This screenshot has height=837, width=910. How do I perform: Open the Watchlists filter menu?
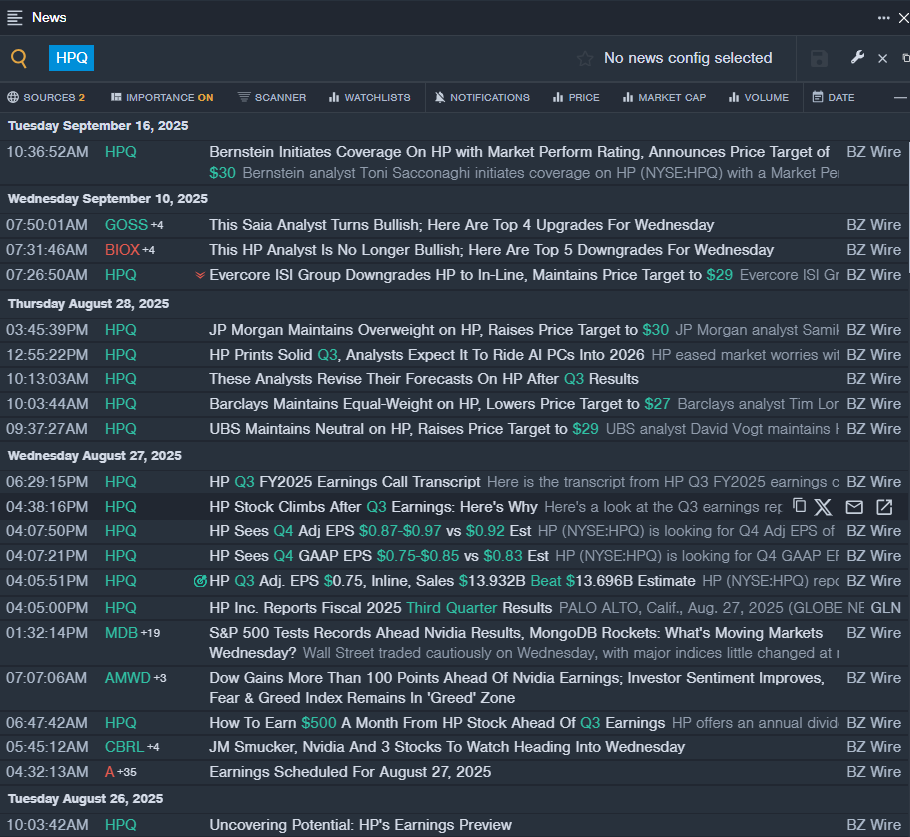click(x=368, y=97)
